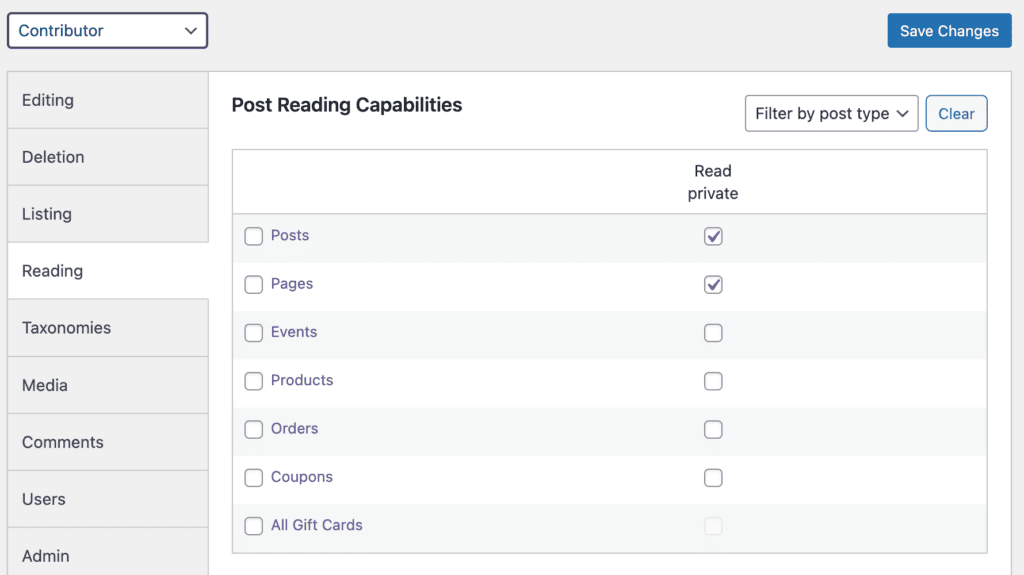Expand the Filter by post type dropdown

[831, 114]
